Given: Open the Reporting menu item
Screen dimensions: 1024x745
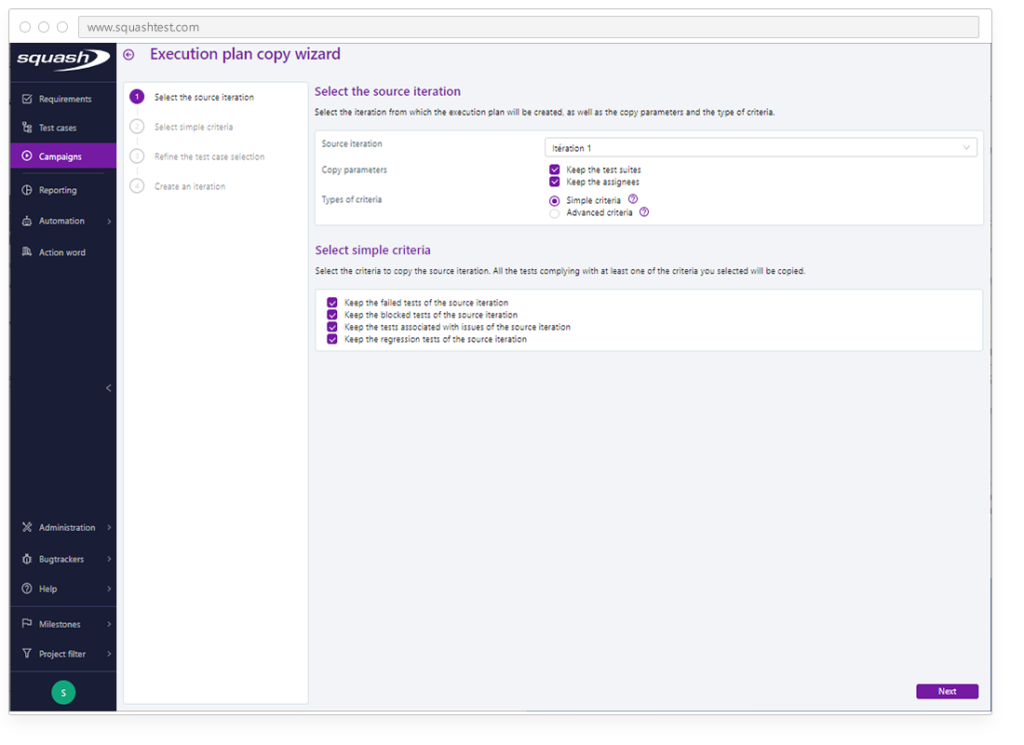Looking at the screenshot, I should tap(63, 190).
